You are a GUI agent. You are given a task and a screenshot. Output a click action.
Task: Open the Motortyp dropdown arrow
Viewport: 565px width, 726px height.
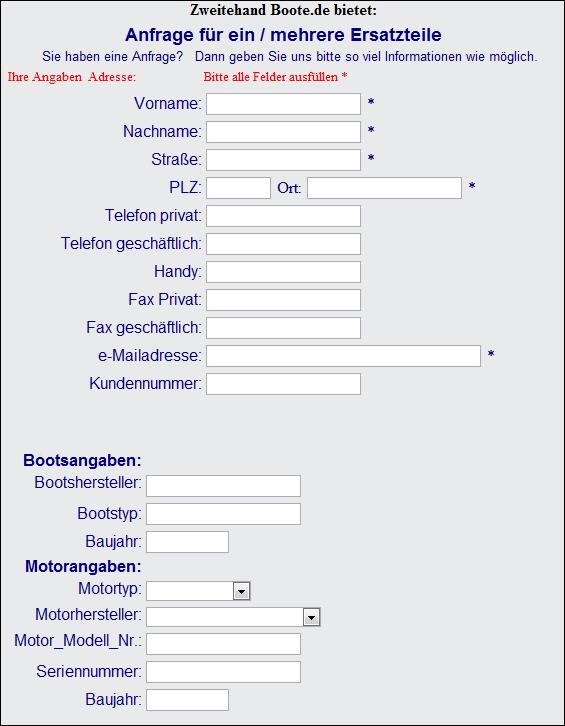(241, 591)
